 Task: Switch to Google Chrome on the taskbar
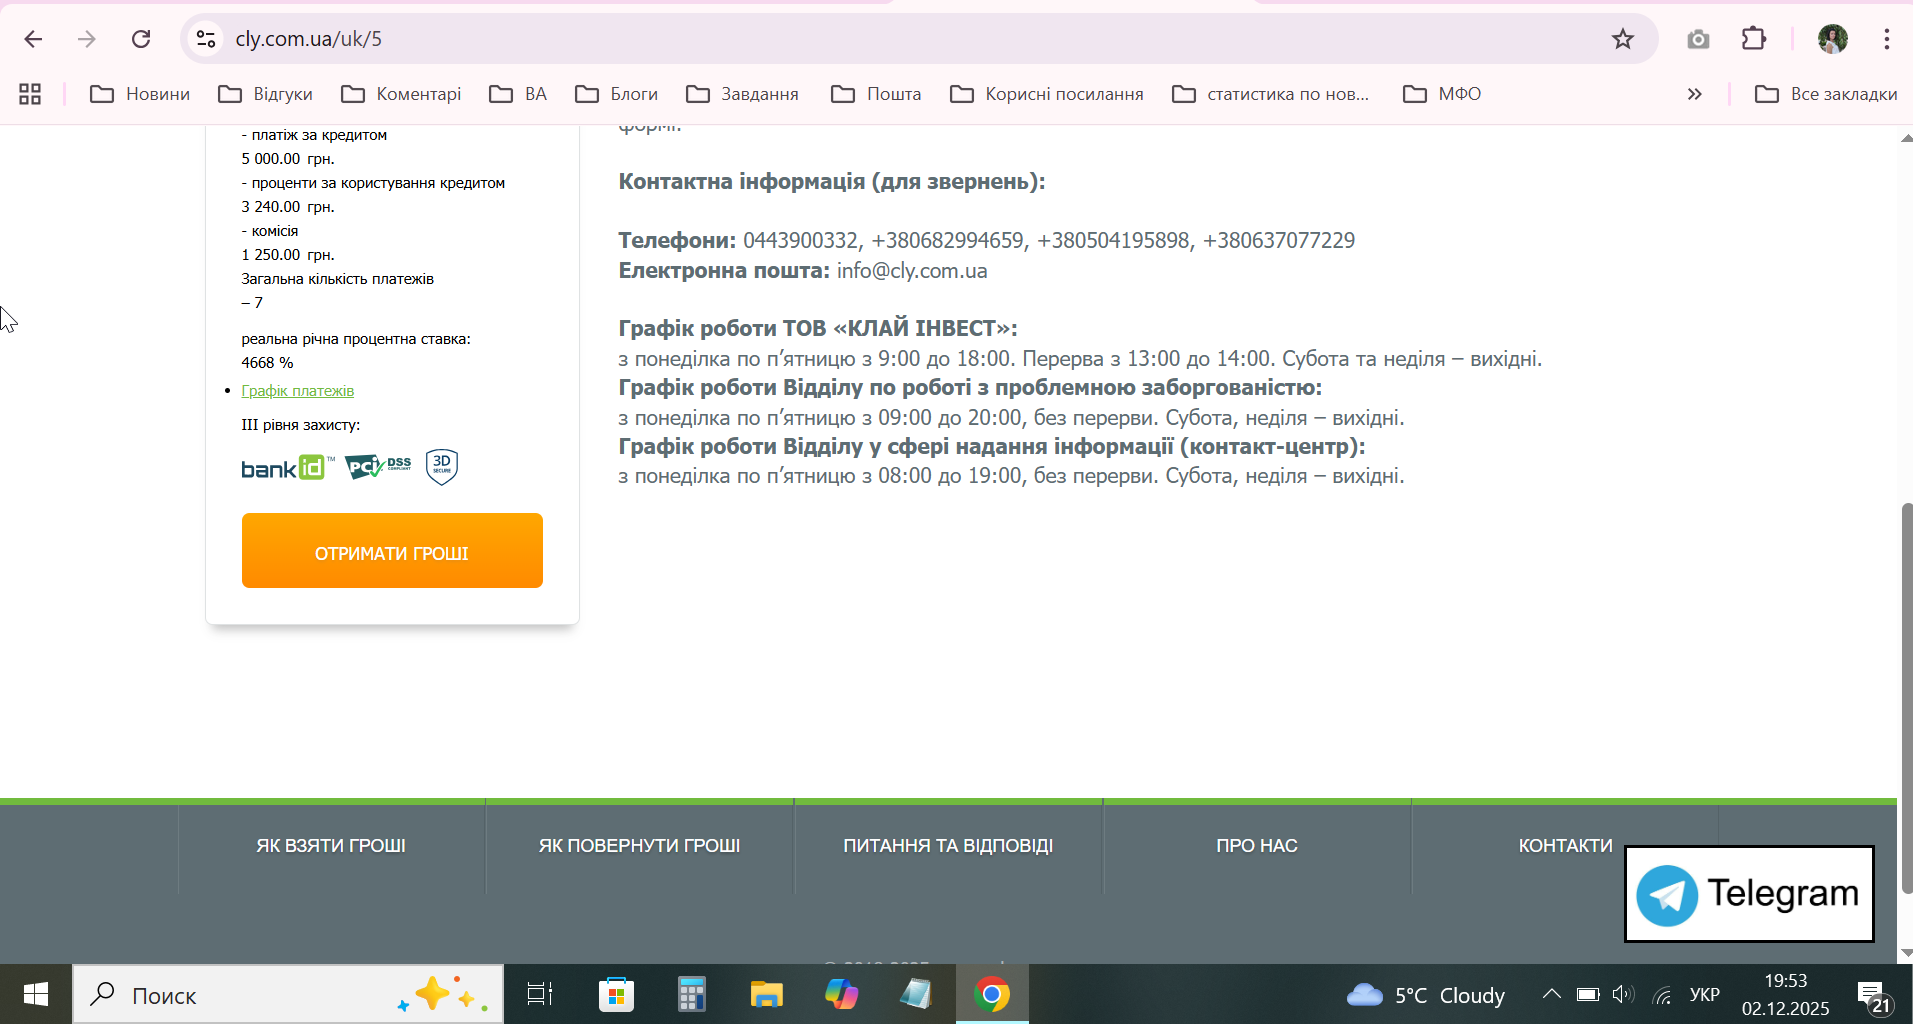[x=992, y=994]
